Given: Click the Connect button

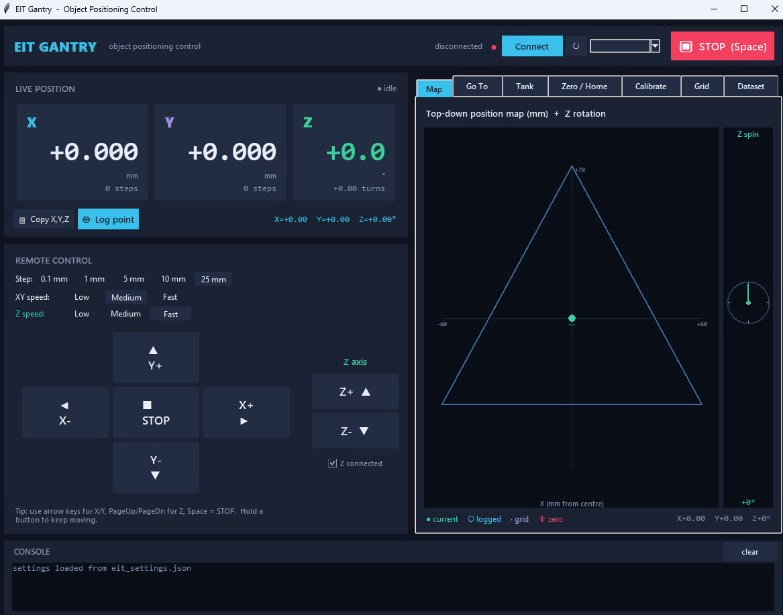Looking at the screenshot, I should tap(532, 46).
